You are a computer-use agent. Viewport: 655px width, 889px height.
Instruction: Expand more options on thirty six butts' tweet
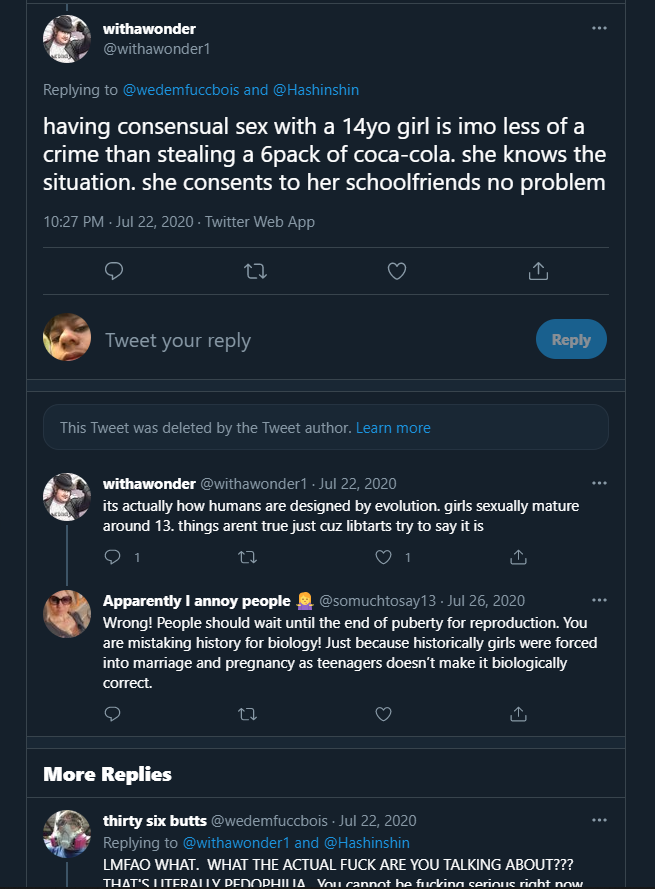point(599,820)
